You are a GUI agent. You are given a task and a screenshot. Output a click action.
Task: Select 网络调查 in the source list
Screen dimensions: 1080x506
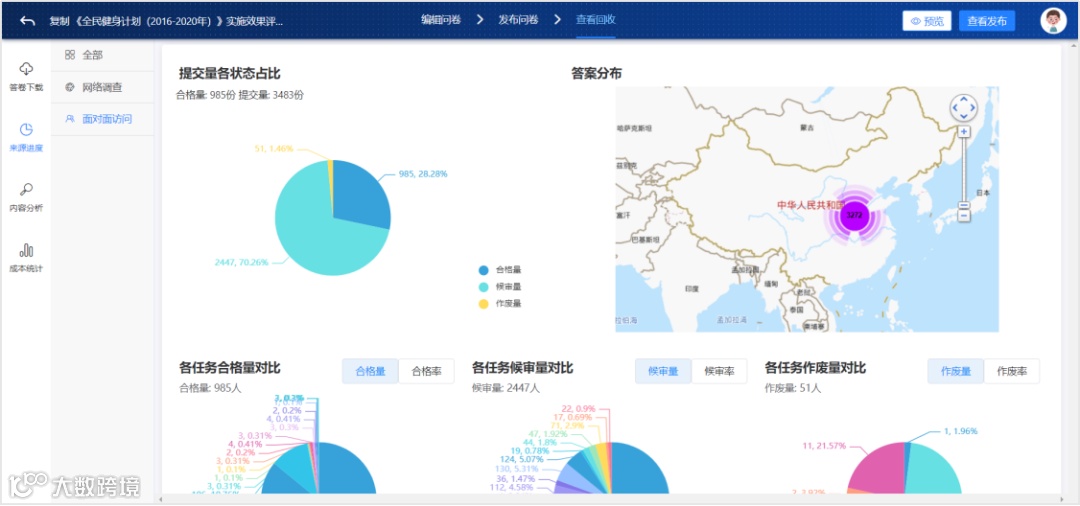(x=103, y=87)
